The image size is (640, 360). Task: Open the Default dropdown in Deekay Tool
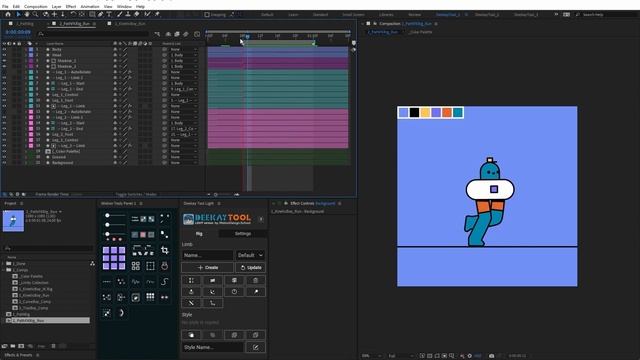click(x=250, y=255)
